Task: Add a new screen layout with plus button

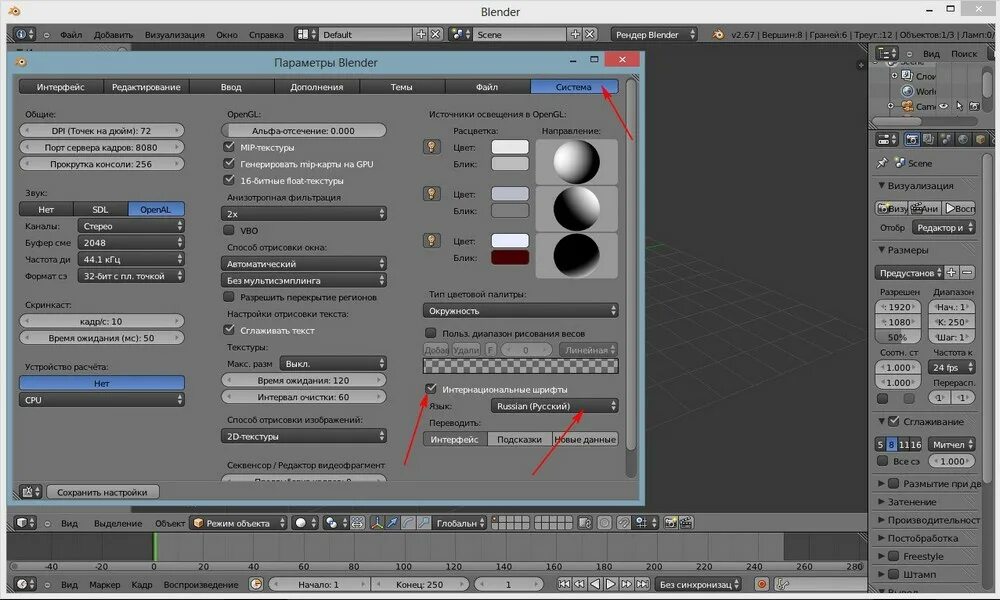Action: [421, 34]
